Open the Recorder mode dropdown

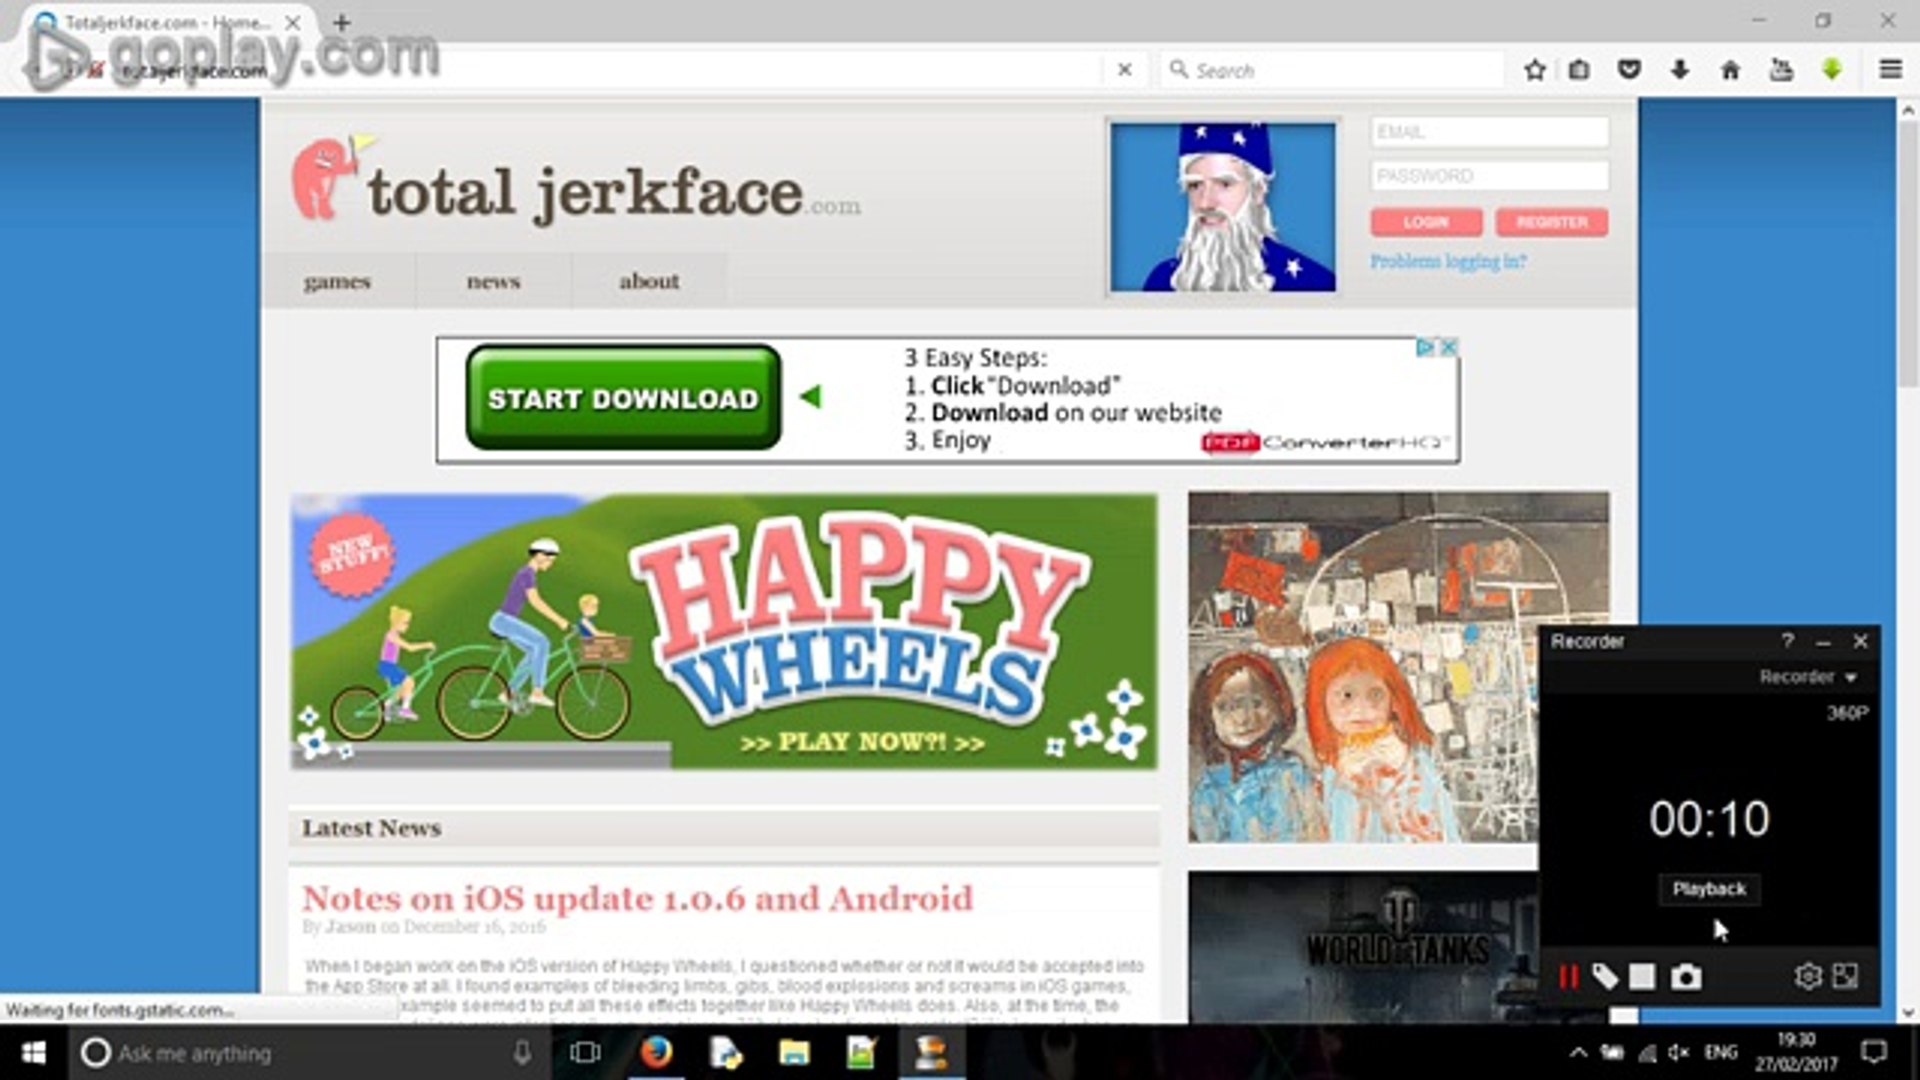(1808, 677)
